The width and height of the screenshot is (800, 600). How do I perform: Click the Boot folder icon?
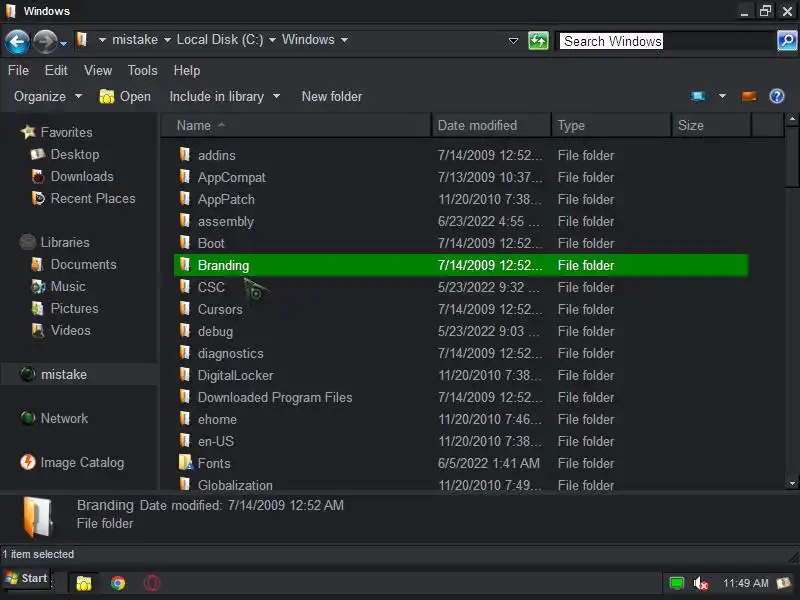pyautogui.click(x=185, y=242)
